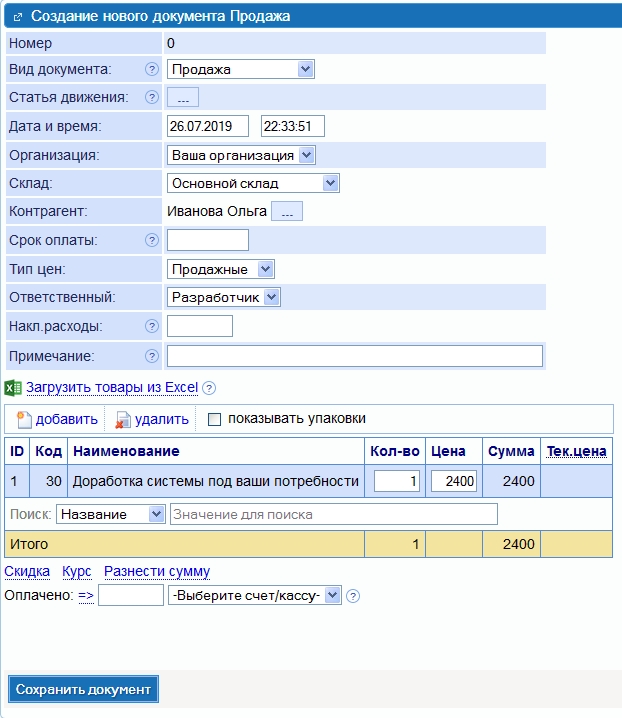
Task: Select row Доработка системы под ваши потребности
Action: coord(308,481)
